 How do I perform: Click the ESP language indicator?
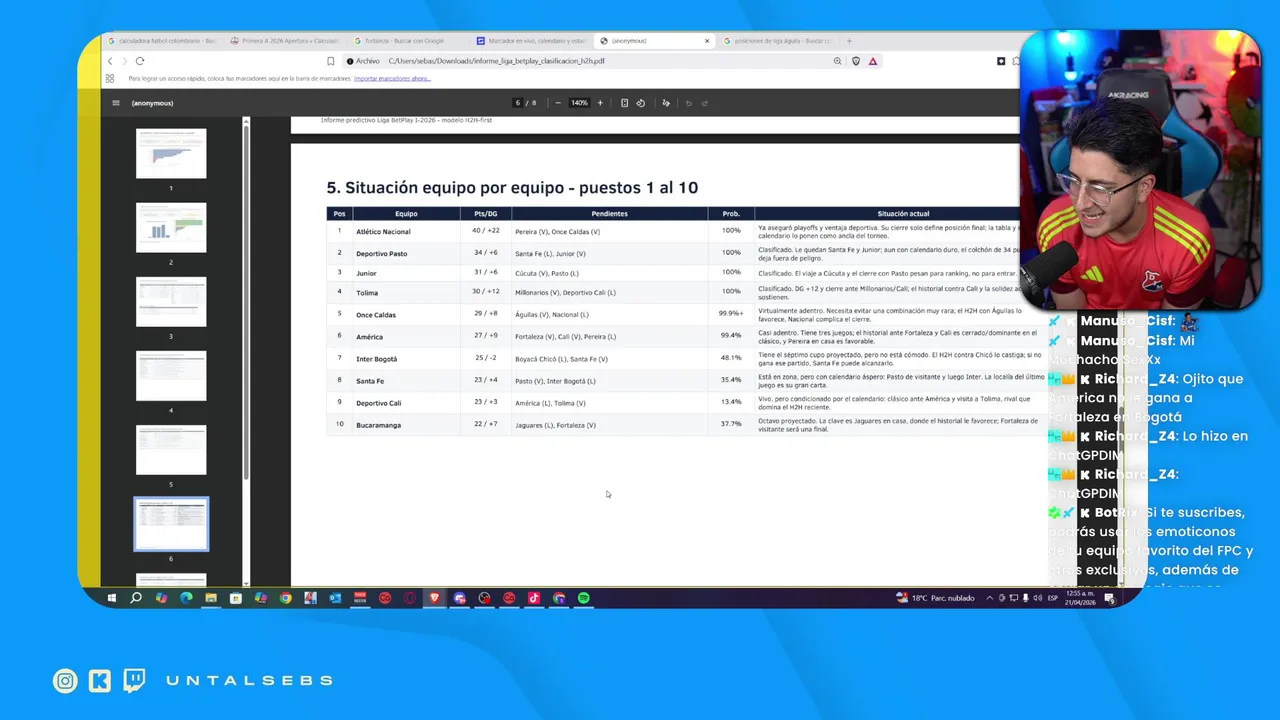pyautogui.click(x=1053, y=598)
